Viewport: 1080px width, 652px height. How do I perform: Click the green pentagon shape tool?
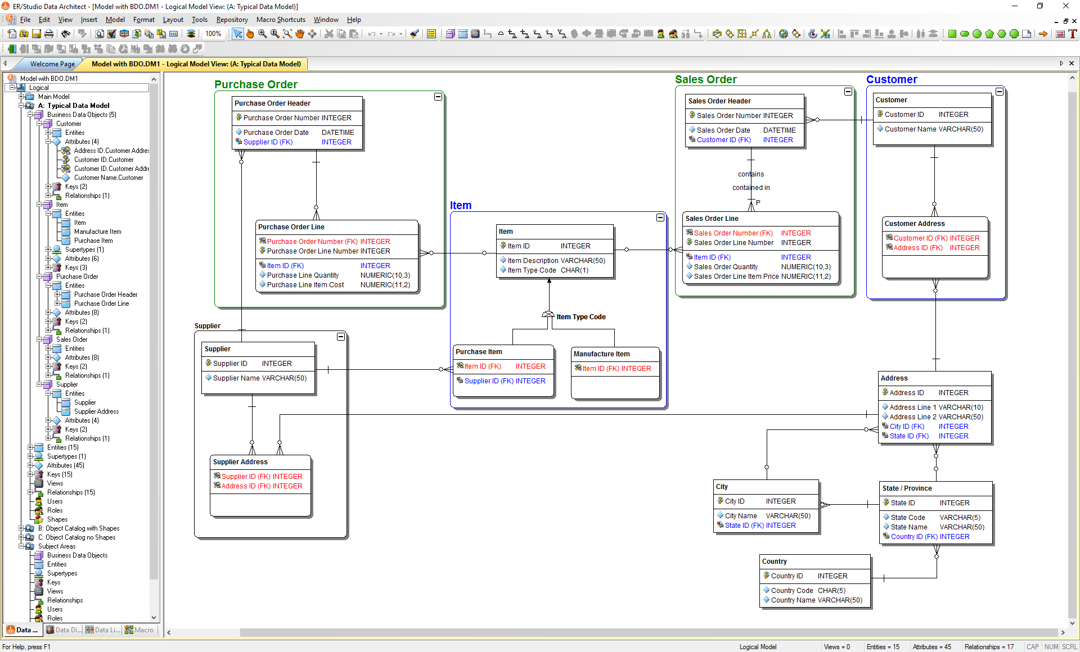point(989,34)
